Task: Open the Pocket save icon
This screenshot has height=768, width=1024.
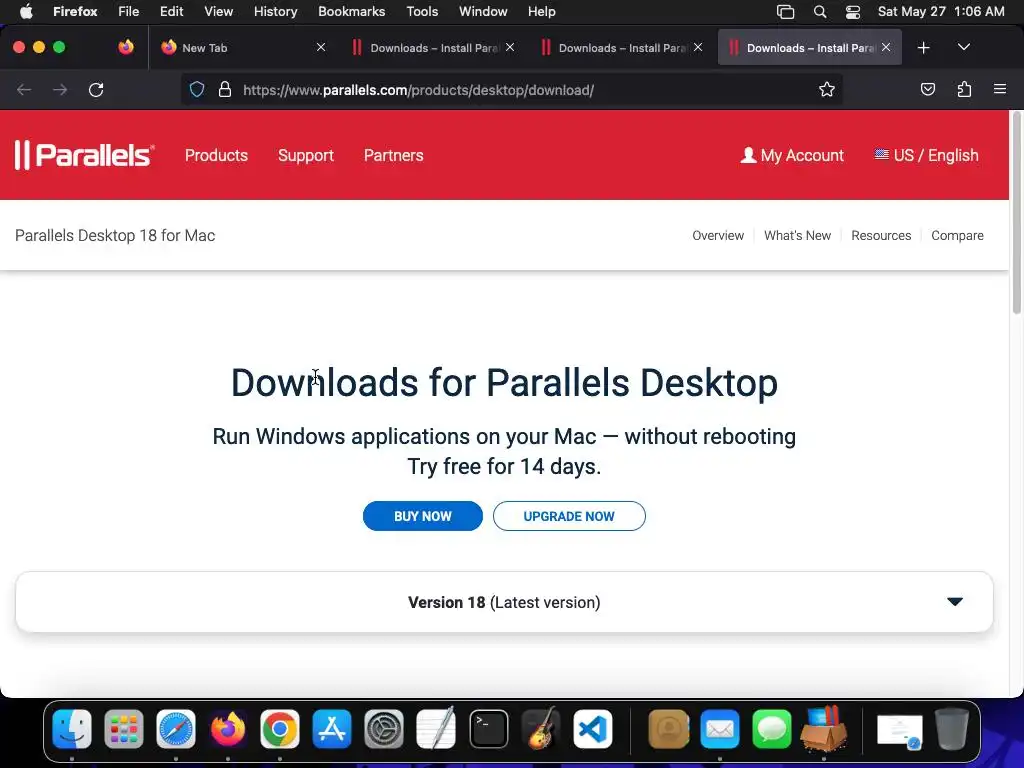Action: [927, 89]
